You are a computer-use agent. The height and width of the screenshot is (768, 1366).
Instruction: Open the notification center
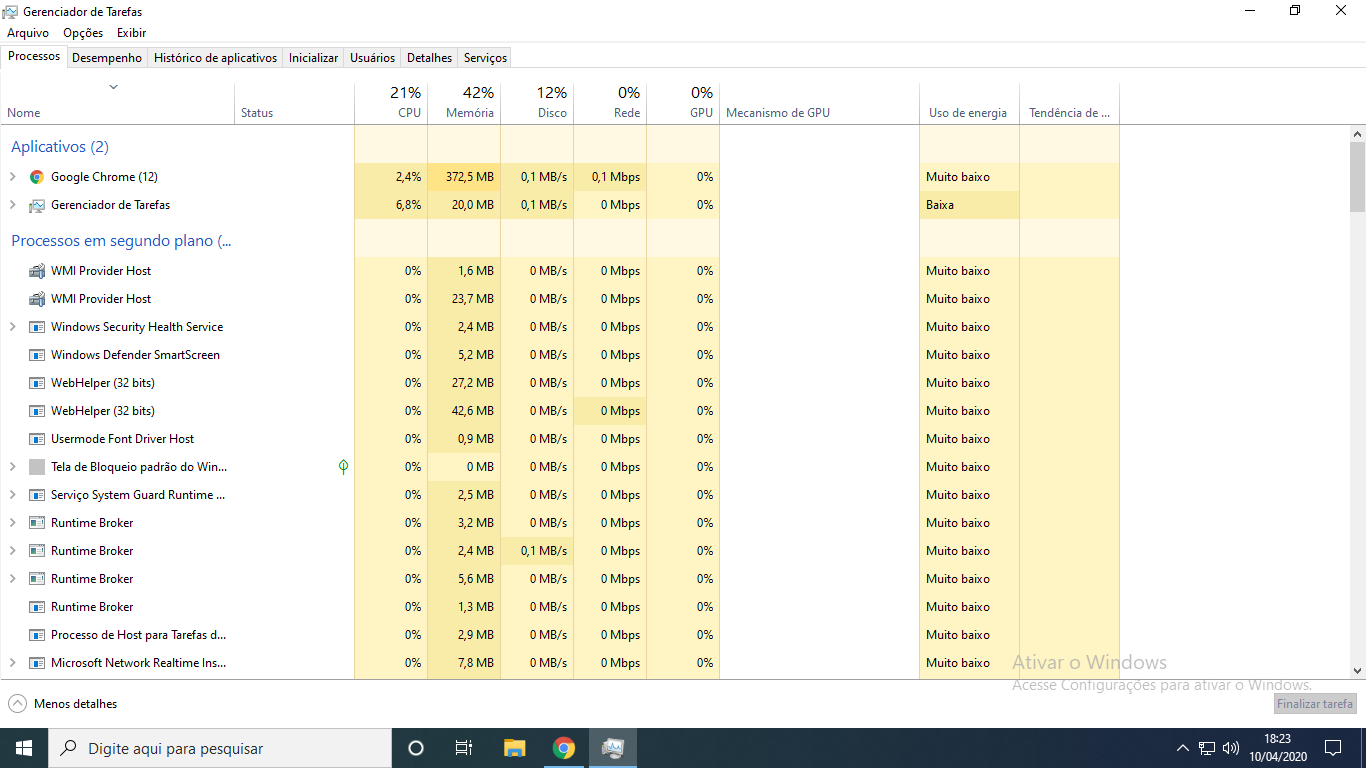coord(1333,748)
